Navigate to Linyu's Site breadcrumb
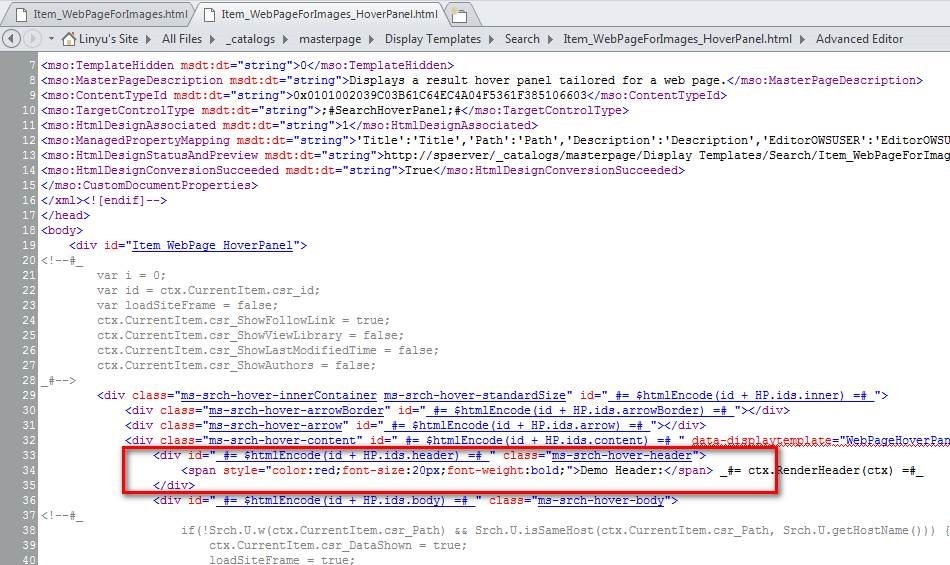The width and height of the screenshot is (950, 565). pos(108,39)
